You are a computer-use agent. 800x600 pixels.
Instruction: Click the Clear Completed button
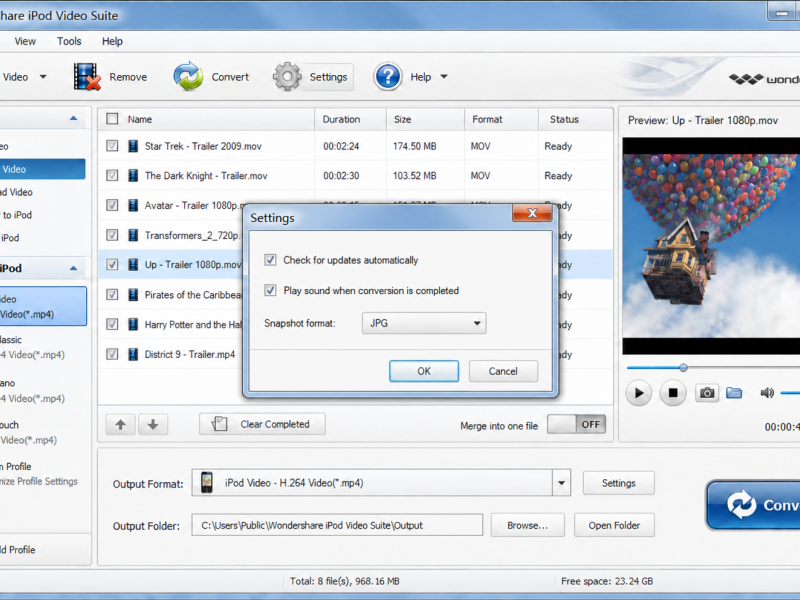[x=262, y=424]
